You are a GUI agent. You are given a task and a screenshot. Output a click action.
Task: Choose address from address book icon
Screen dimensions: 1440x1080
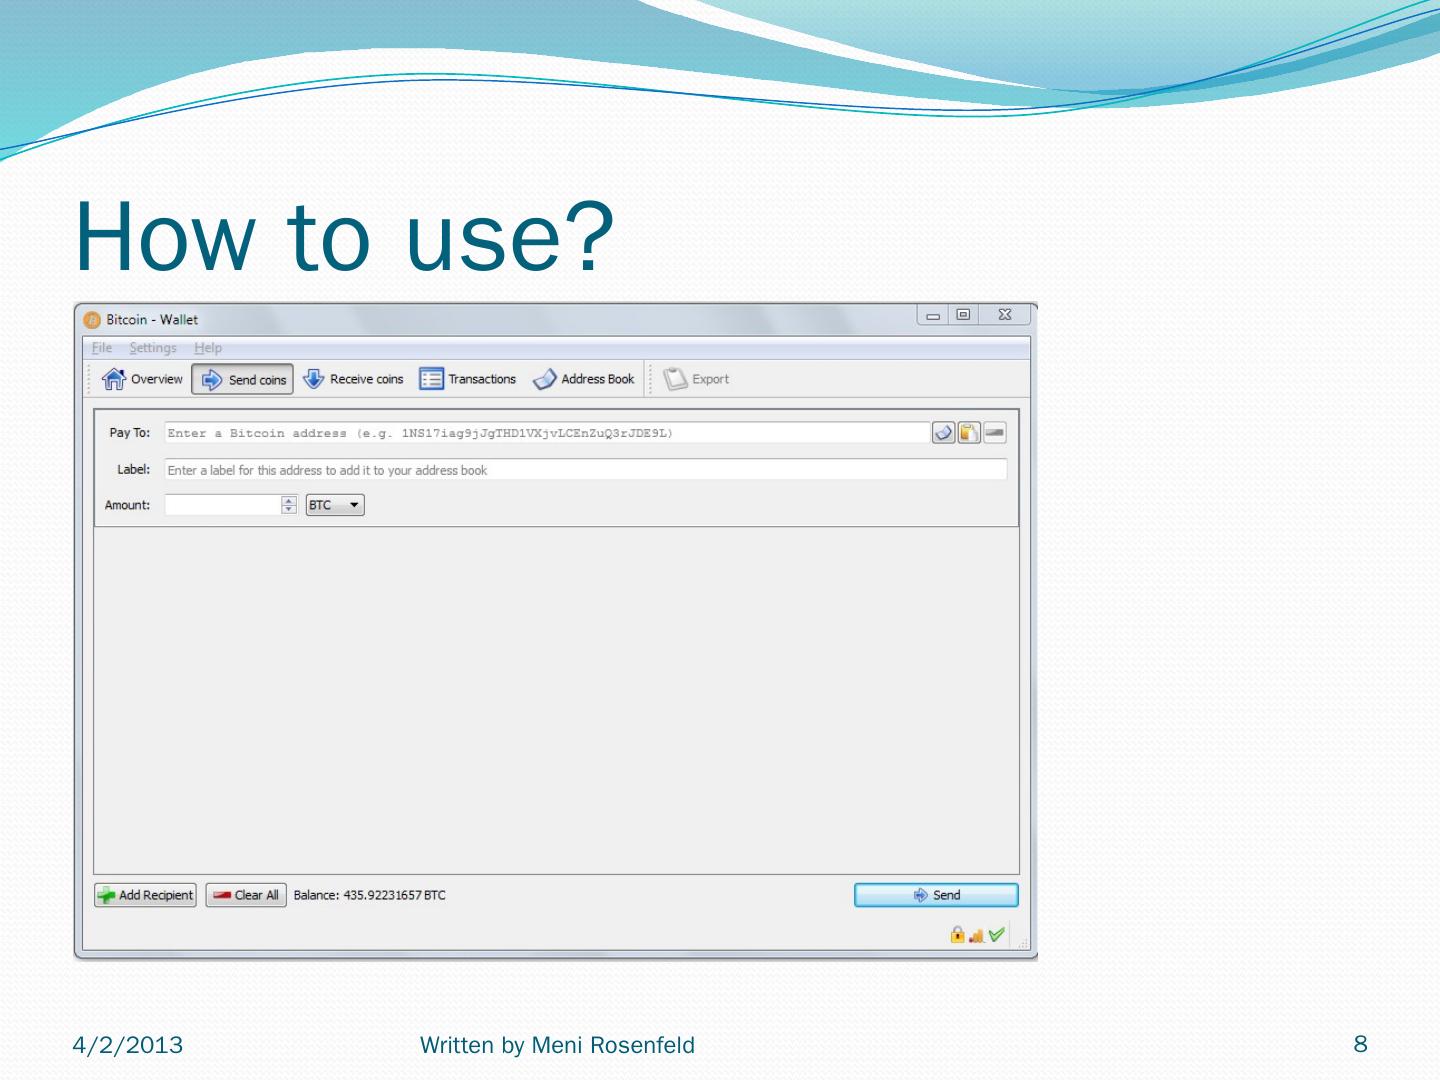(943, 433)
